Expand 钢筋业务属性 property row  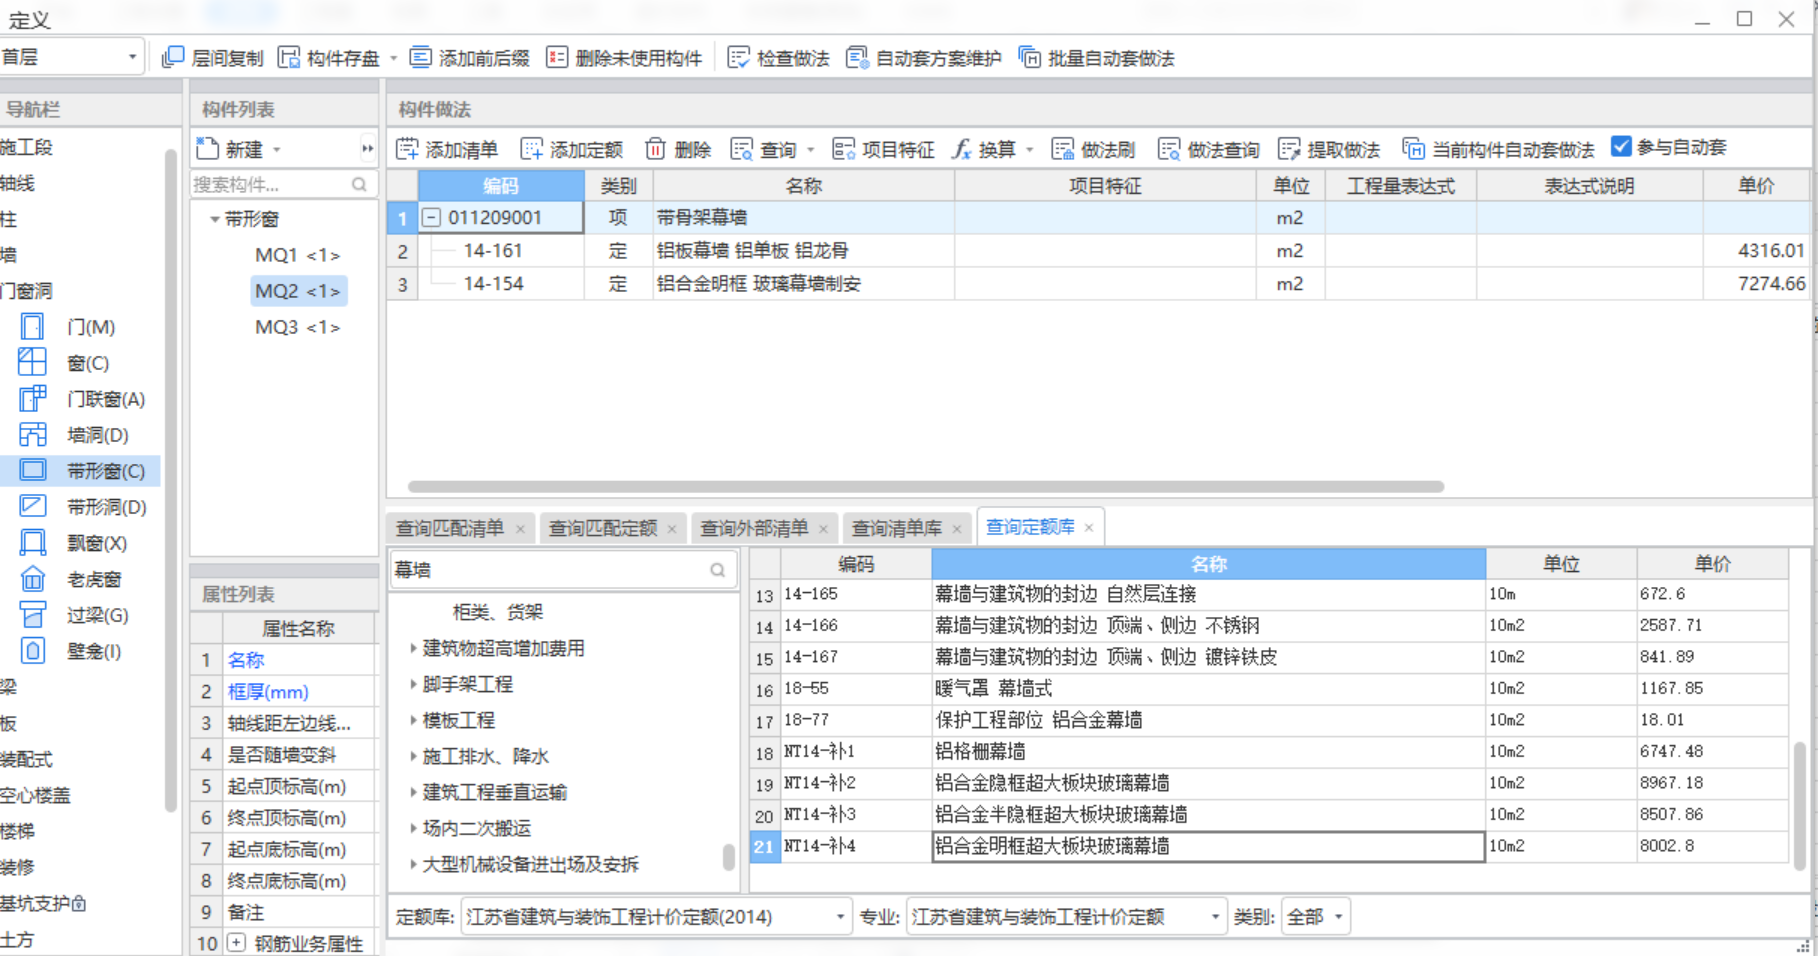click(237, 943)
